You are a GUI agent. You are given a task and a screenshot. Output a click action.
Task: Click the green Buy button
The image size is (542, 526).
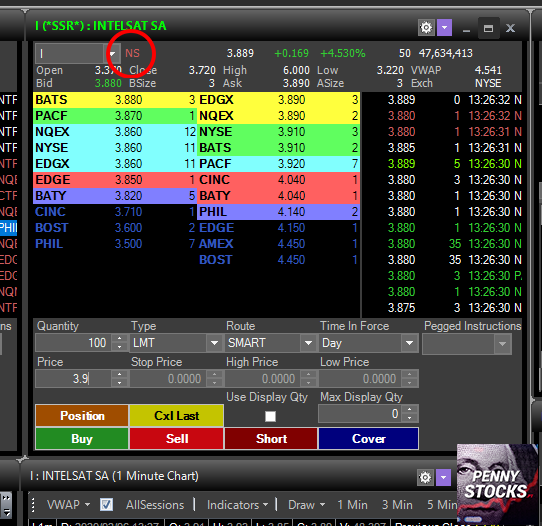tap(82, 439)
